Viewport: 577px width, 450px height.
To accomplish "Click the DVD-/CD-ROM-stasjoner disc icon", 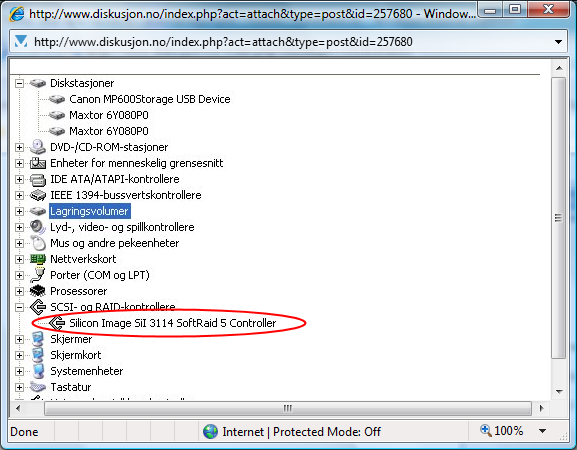I will (38, 147).
